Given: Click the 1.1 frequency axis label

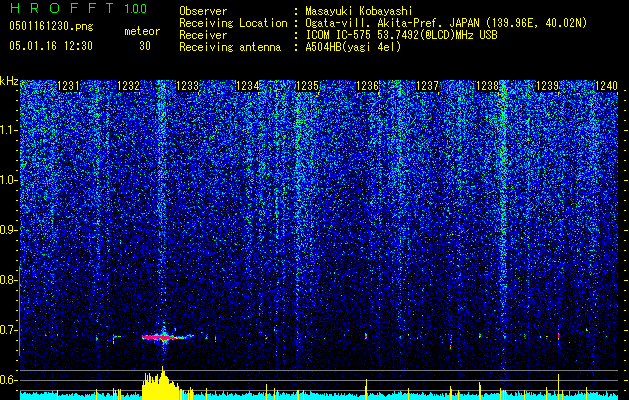Looking at the screenshot, I should tap(9, 130).
